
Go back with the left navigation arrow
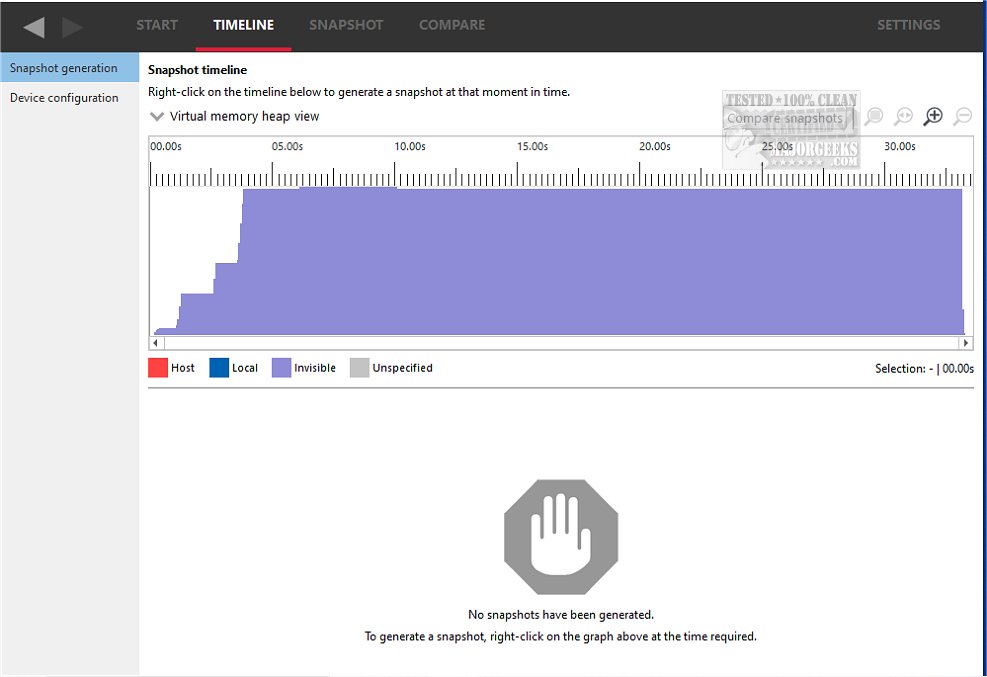click(x=34, y=27)
